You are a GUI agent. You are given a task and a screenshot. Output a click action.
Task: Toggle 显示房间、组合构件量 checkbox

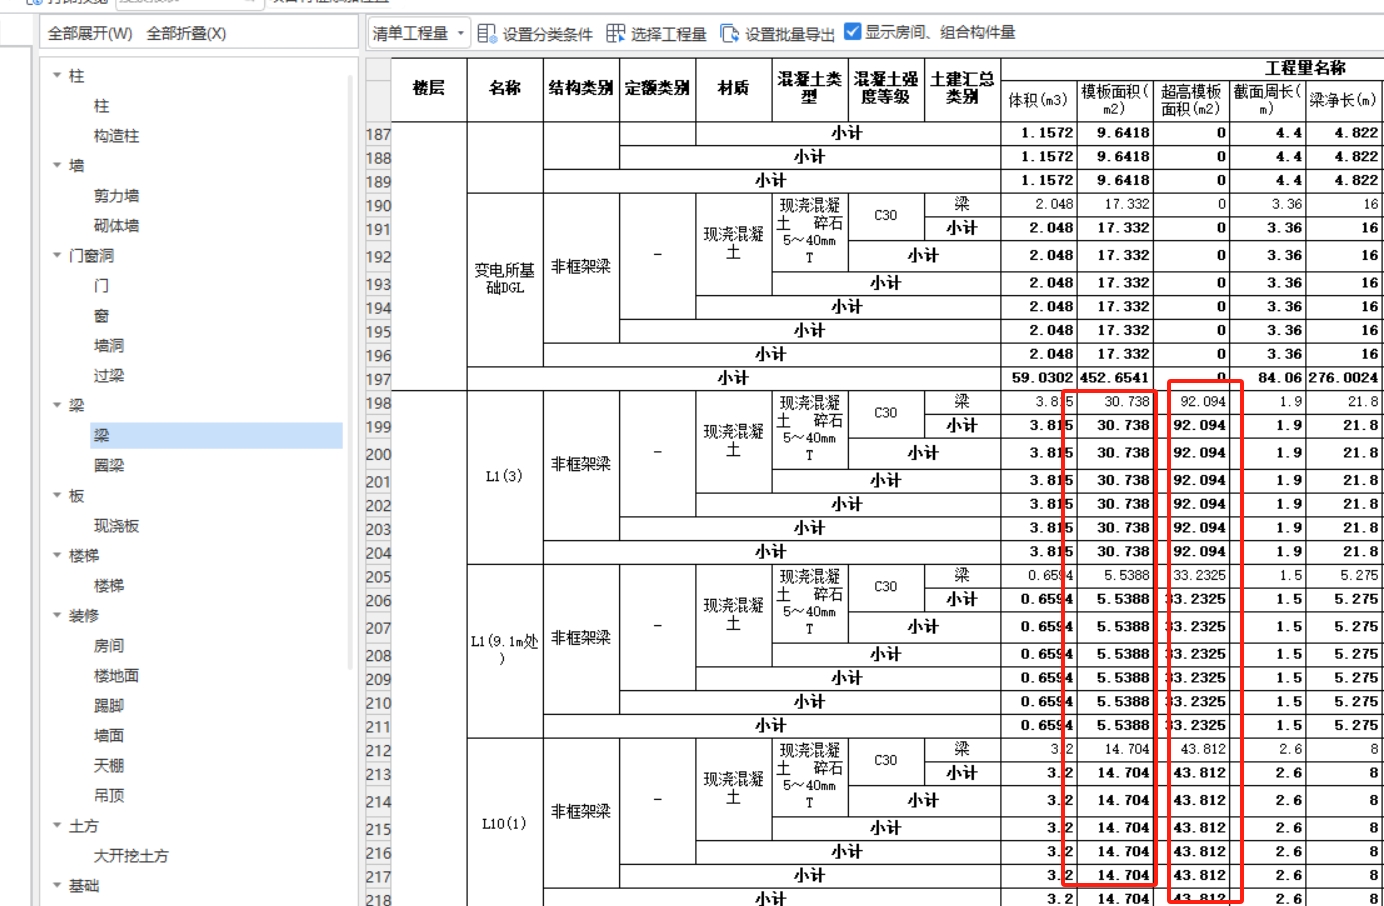pos(853,31)
